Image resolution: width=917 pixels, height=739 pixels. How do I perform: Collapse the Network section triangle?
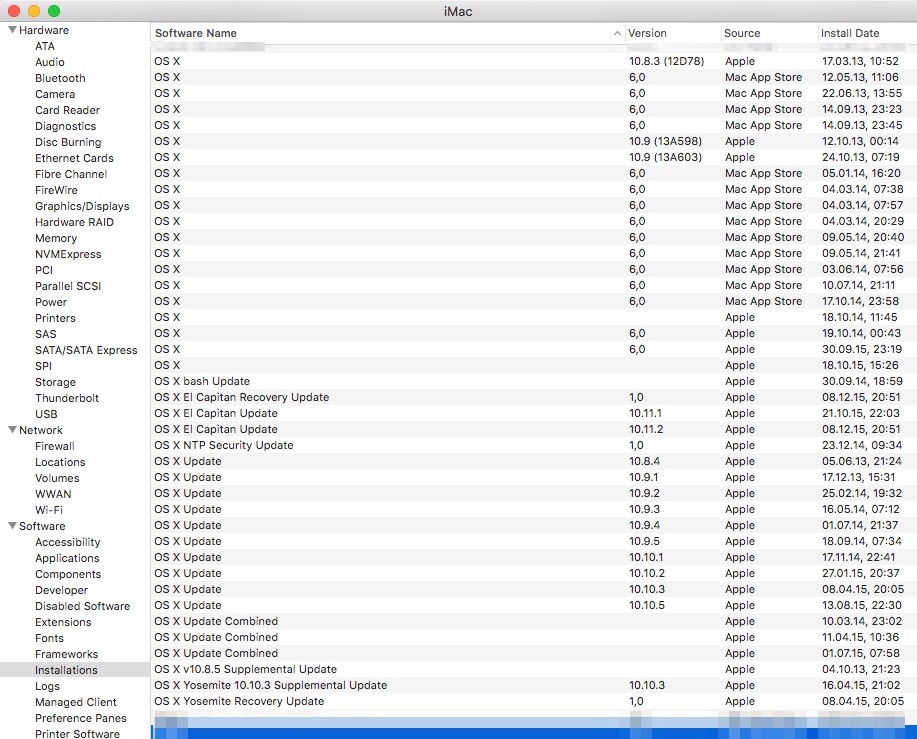(12, 430)
